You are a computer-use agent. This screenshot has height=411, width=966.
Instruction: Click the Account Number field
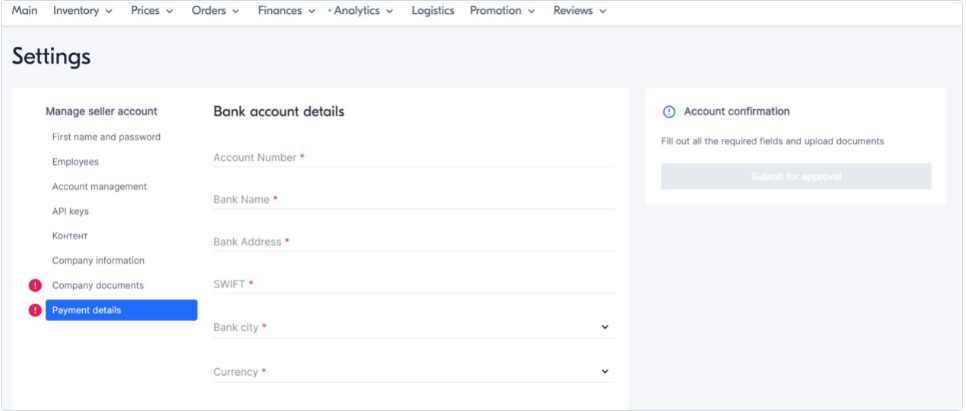coord(413,158)
